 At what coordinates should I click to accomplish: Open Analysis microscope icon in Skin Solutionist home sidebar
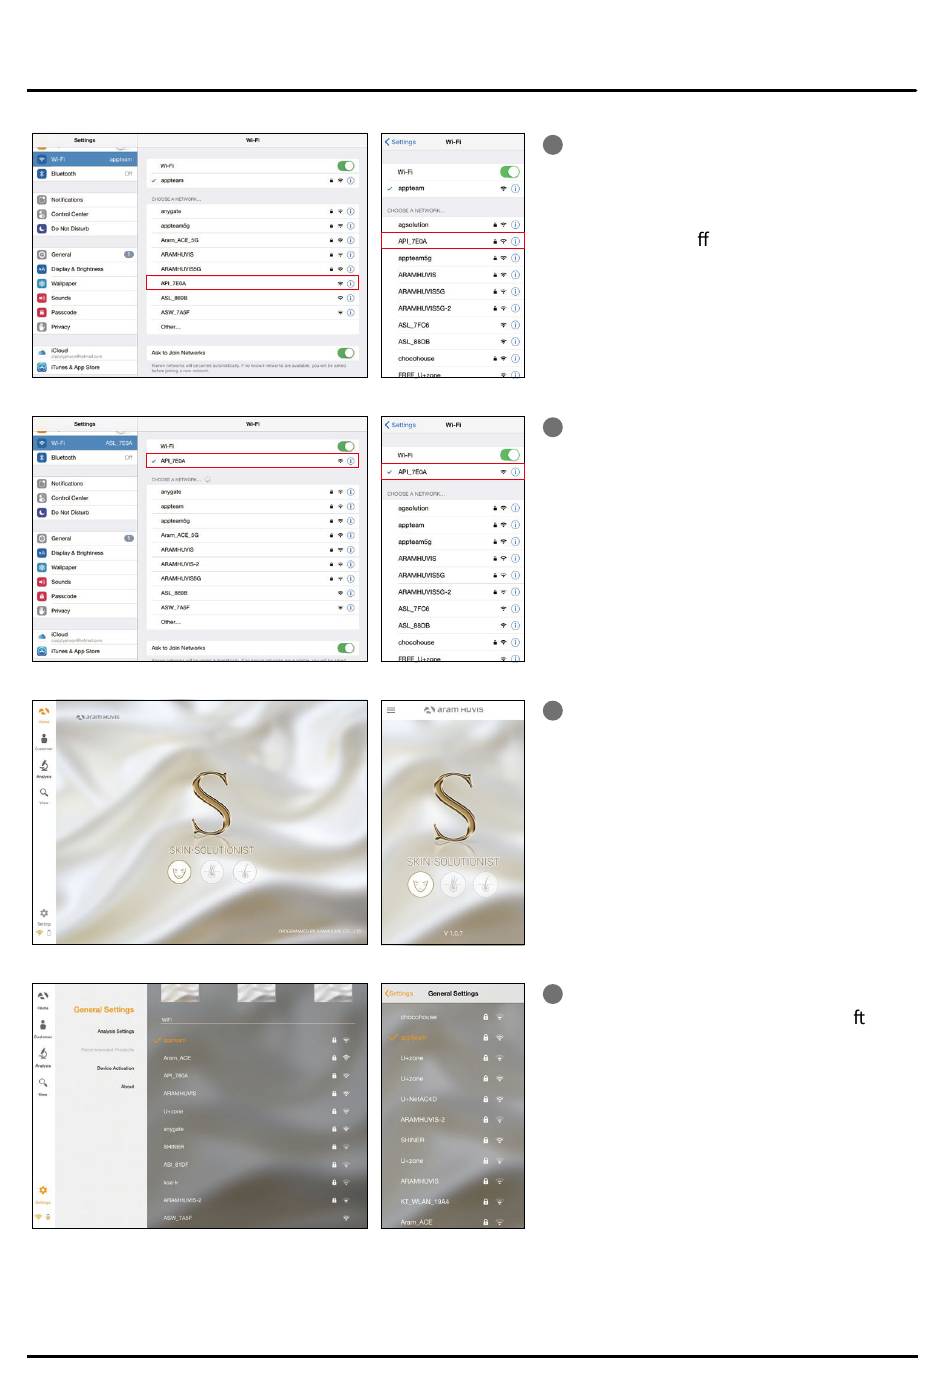[44, 768]
